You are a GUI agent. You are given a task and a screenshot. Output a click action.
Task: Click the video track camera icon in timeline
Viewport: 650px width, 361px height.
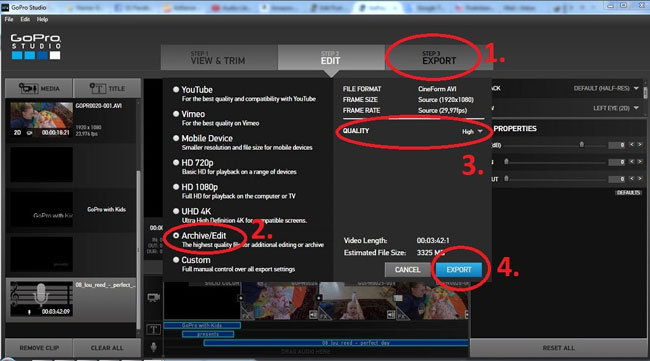(x=154, y=297)
